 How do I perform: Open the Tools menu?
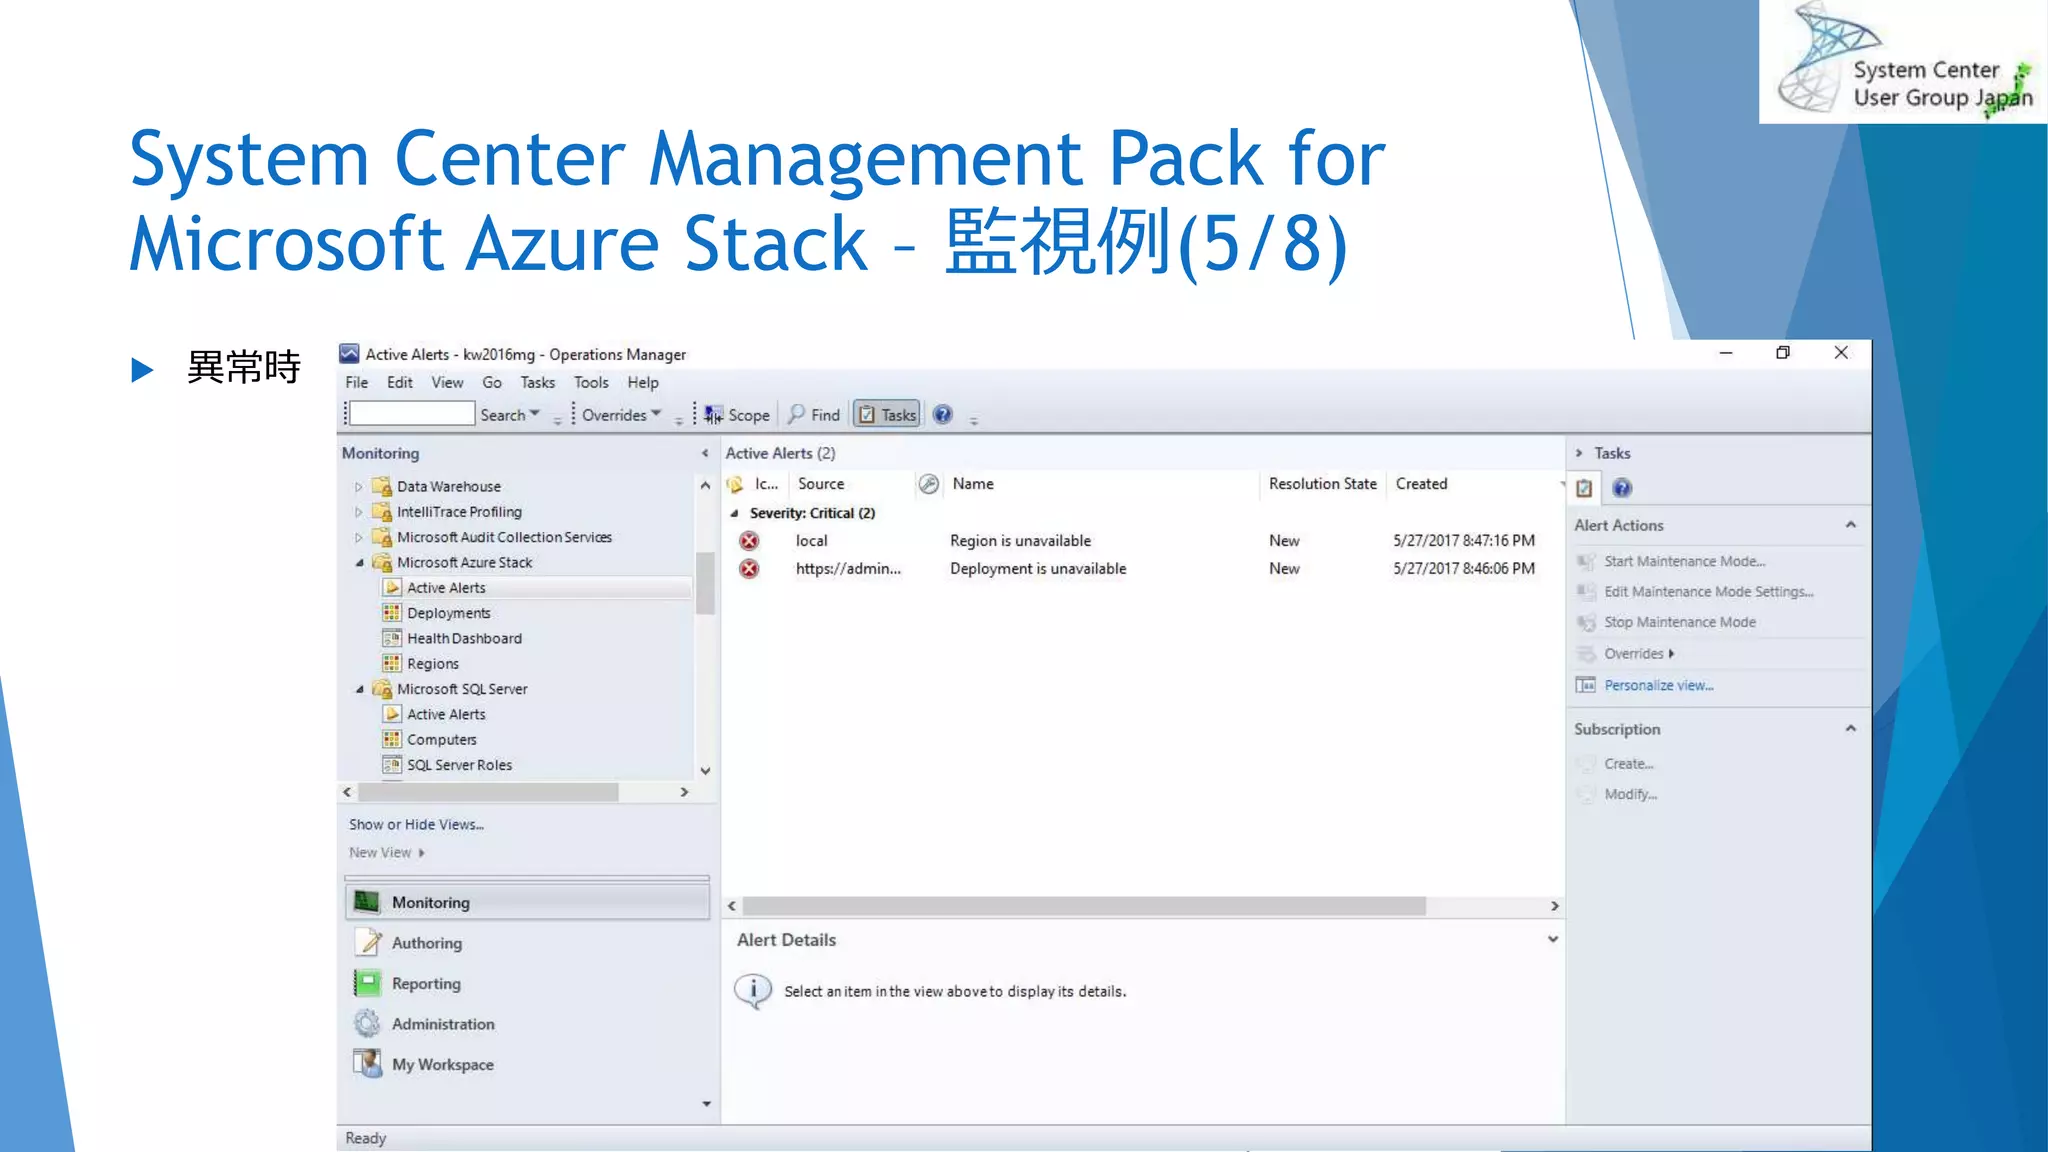pos(591,382)
